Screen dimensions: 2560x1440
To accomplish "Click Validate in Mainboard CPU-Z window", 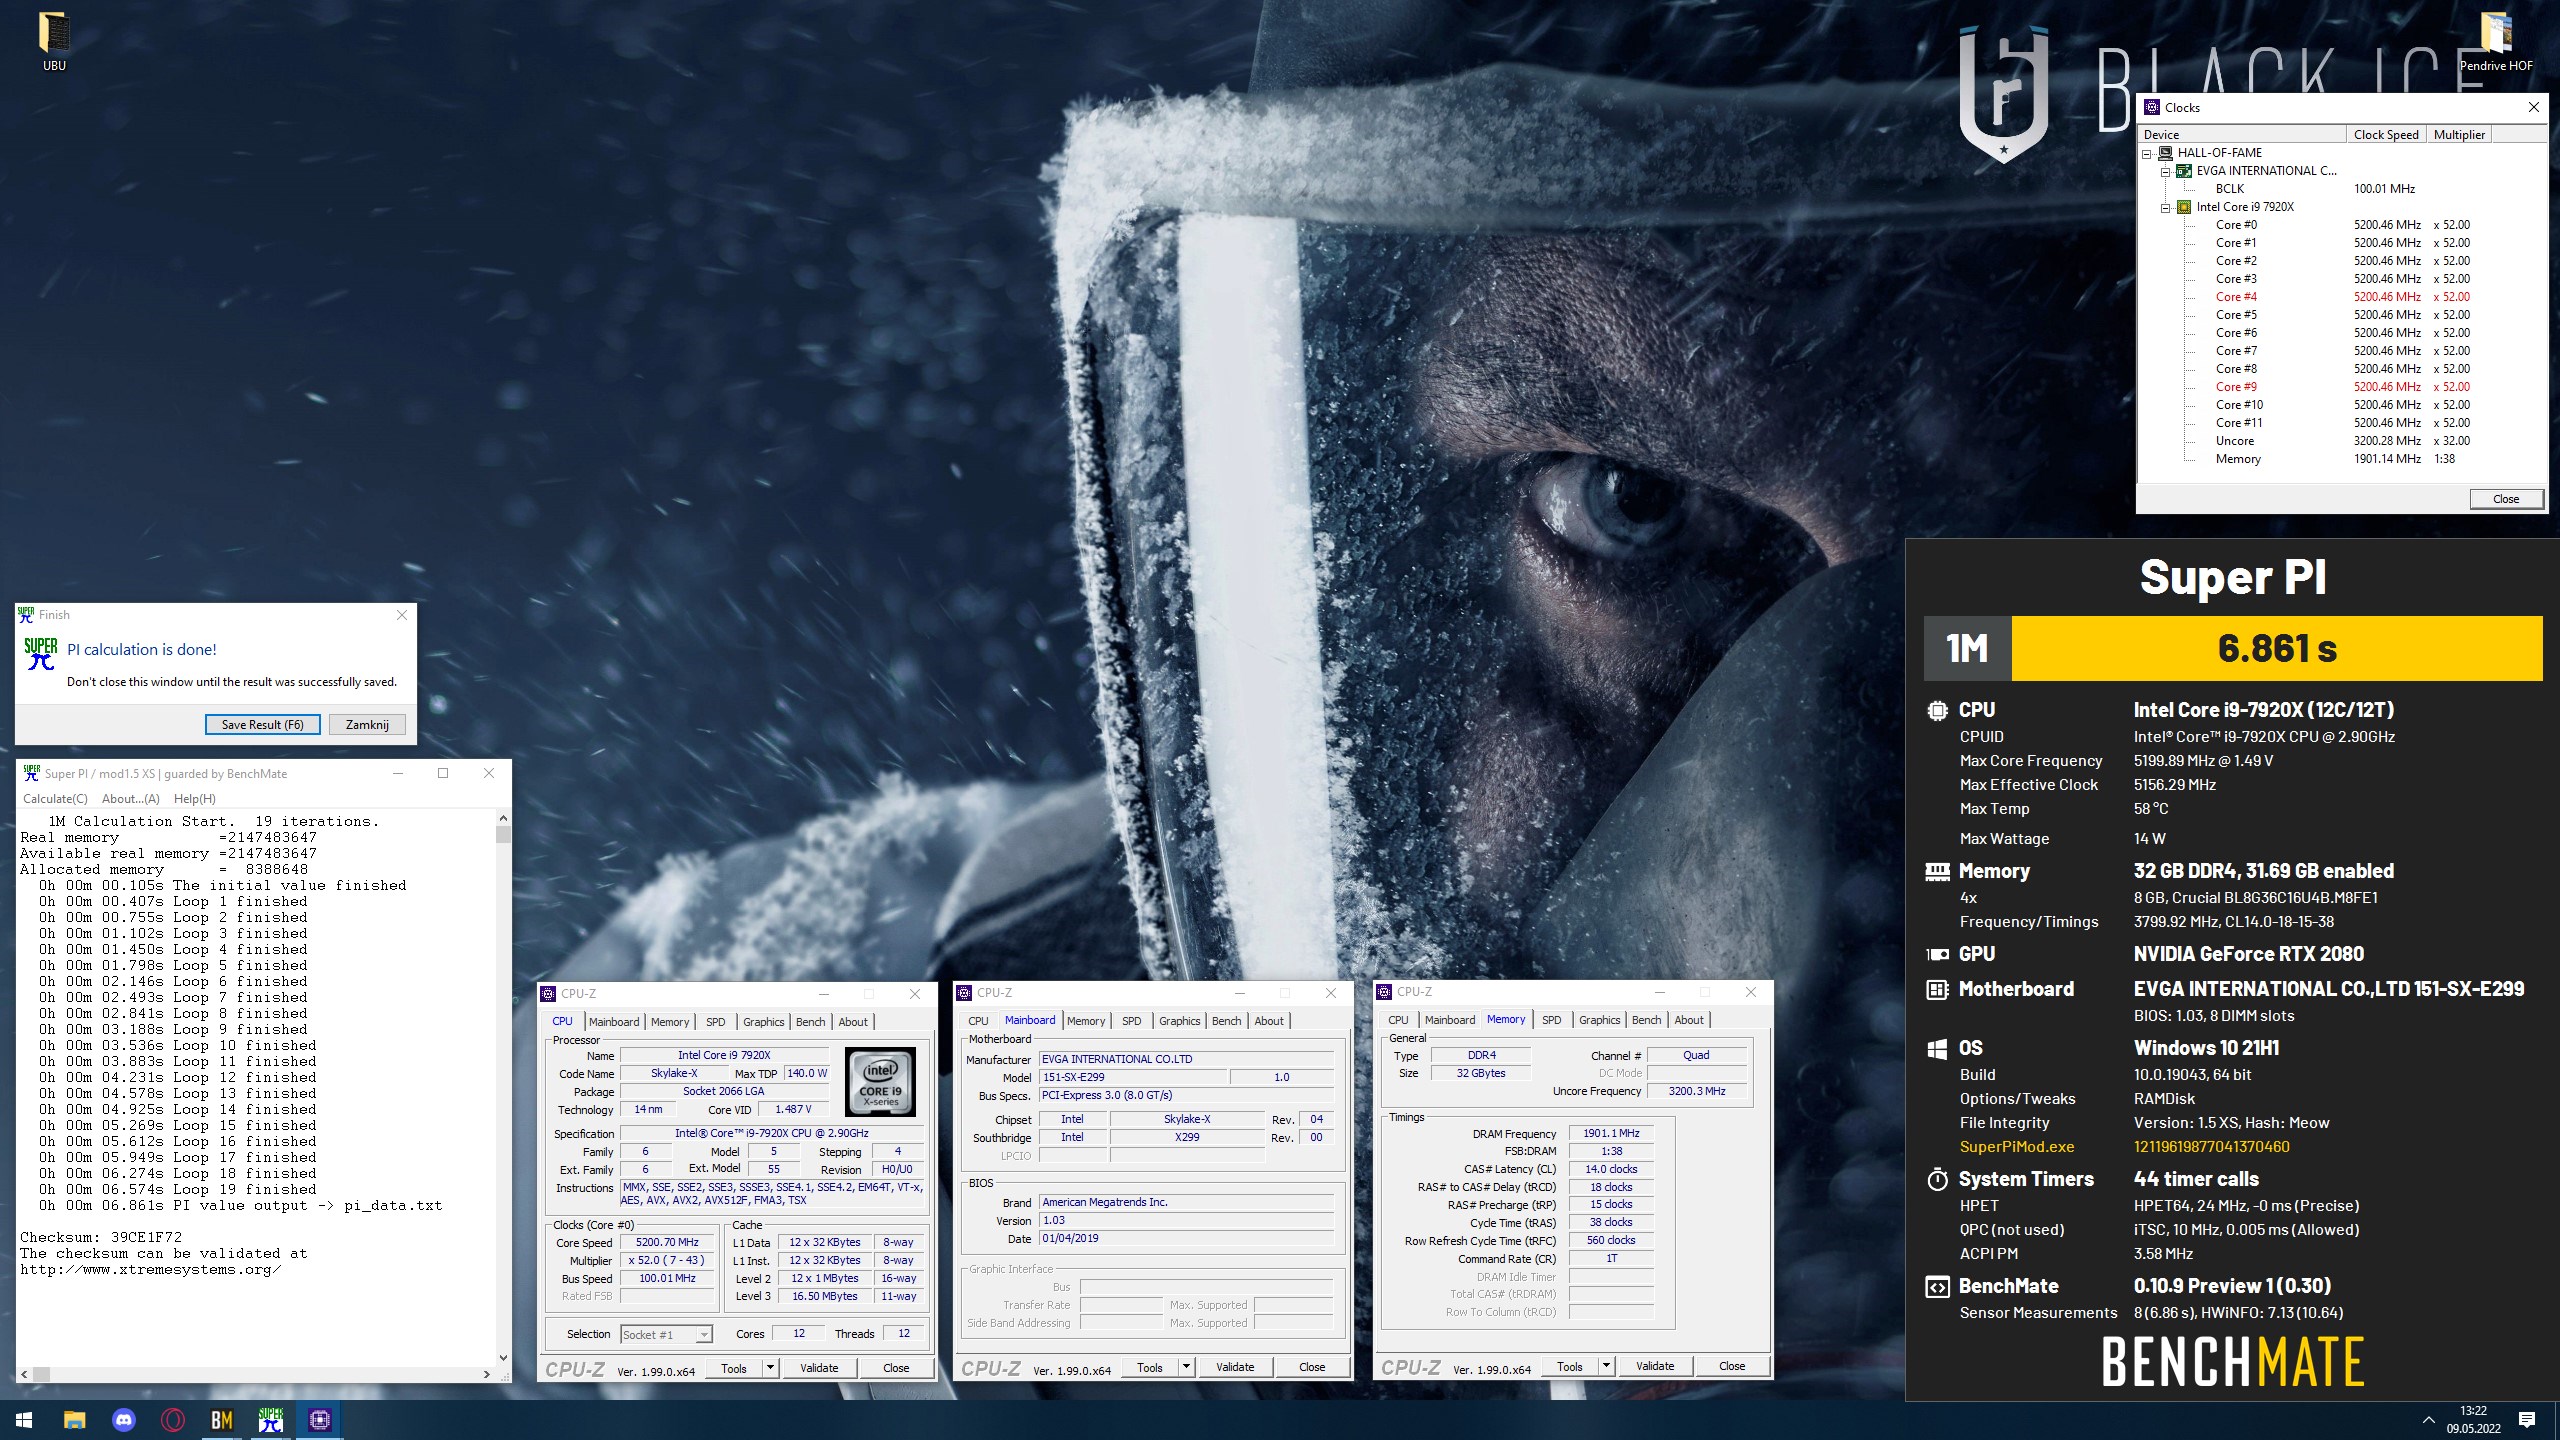I will (x=1235, y=1367).
